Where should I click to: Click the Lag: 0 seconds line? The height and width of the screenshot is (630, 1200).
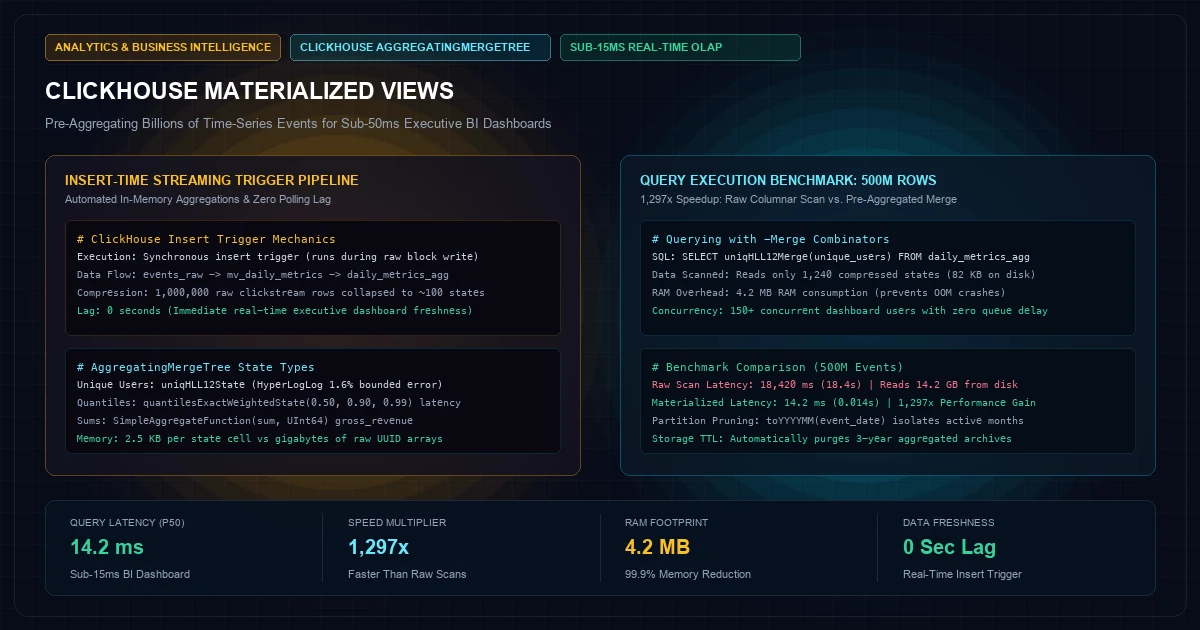(x=275, y=311)
